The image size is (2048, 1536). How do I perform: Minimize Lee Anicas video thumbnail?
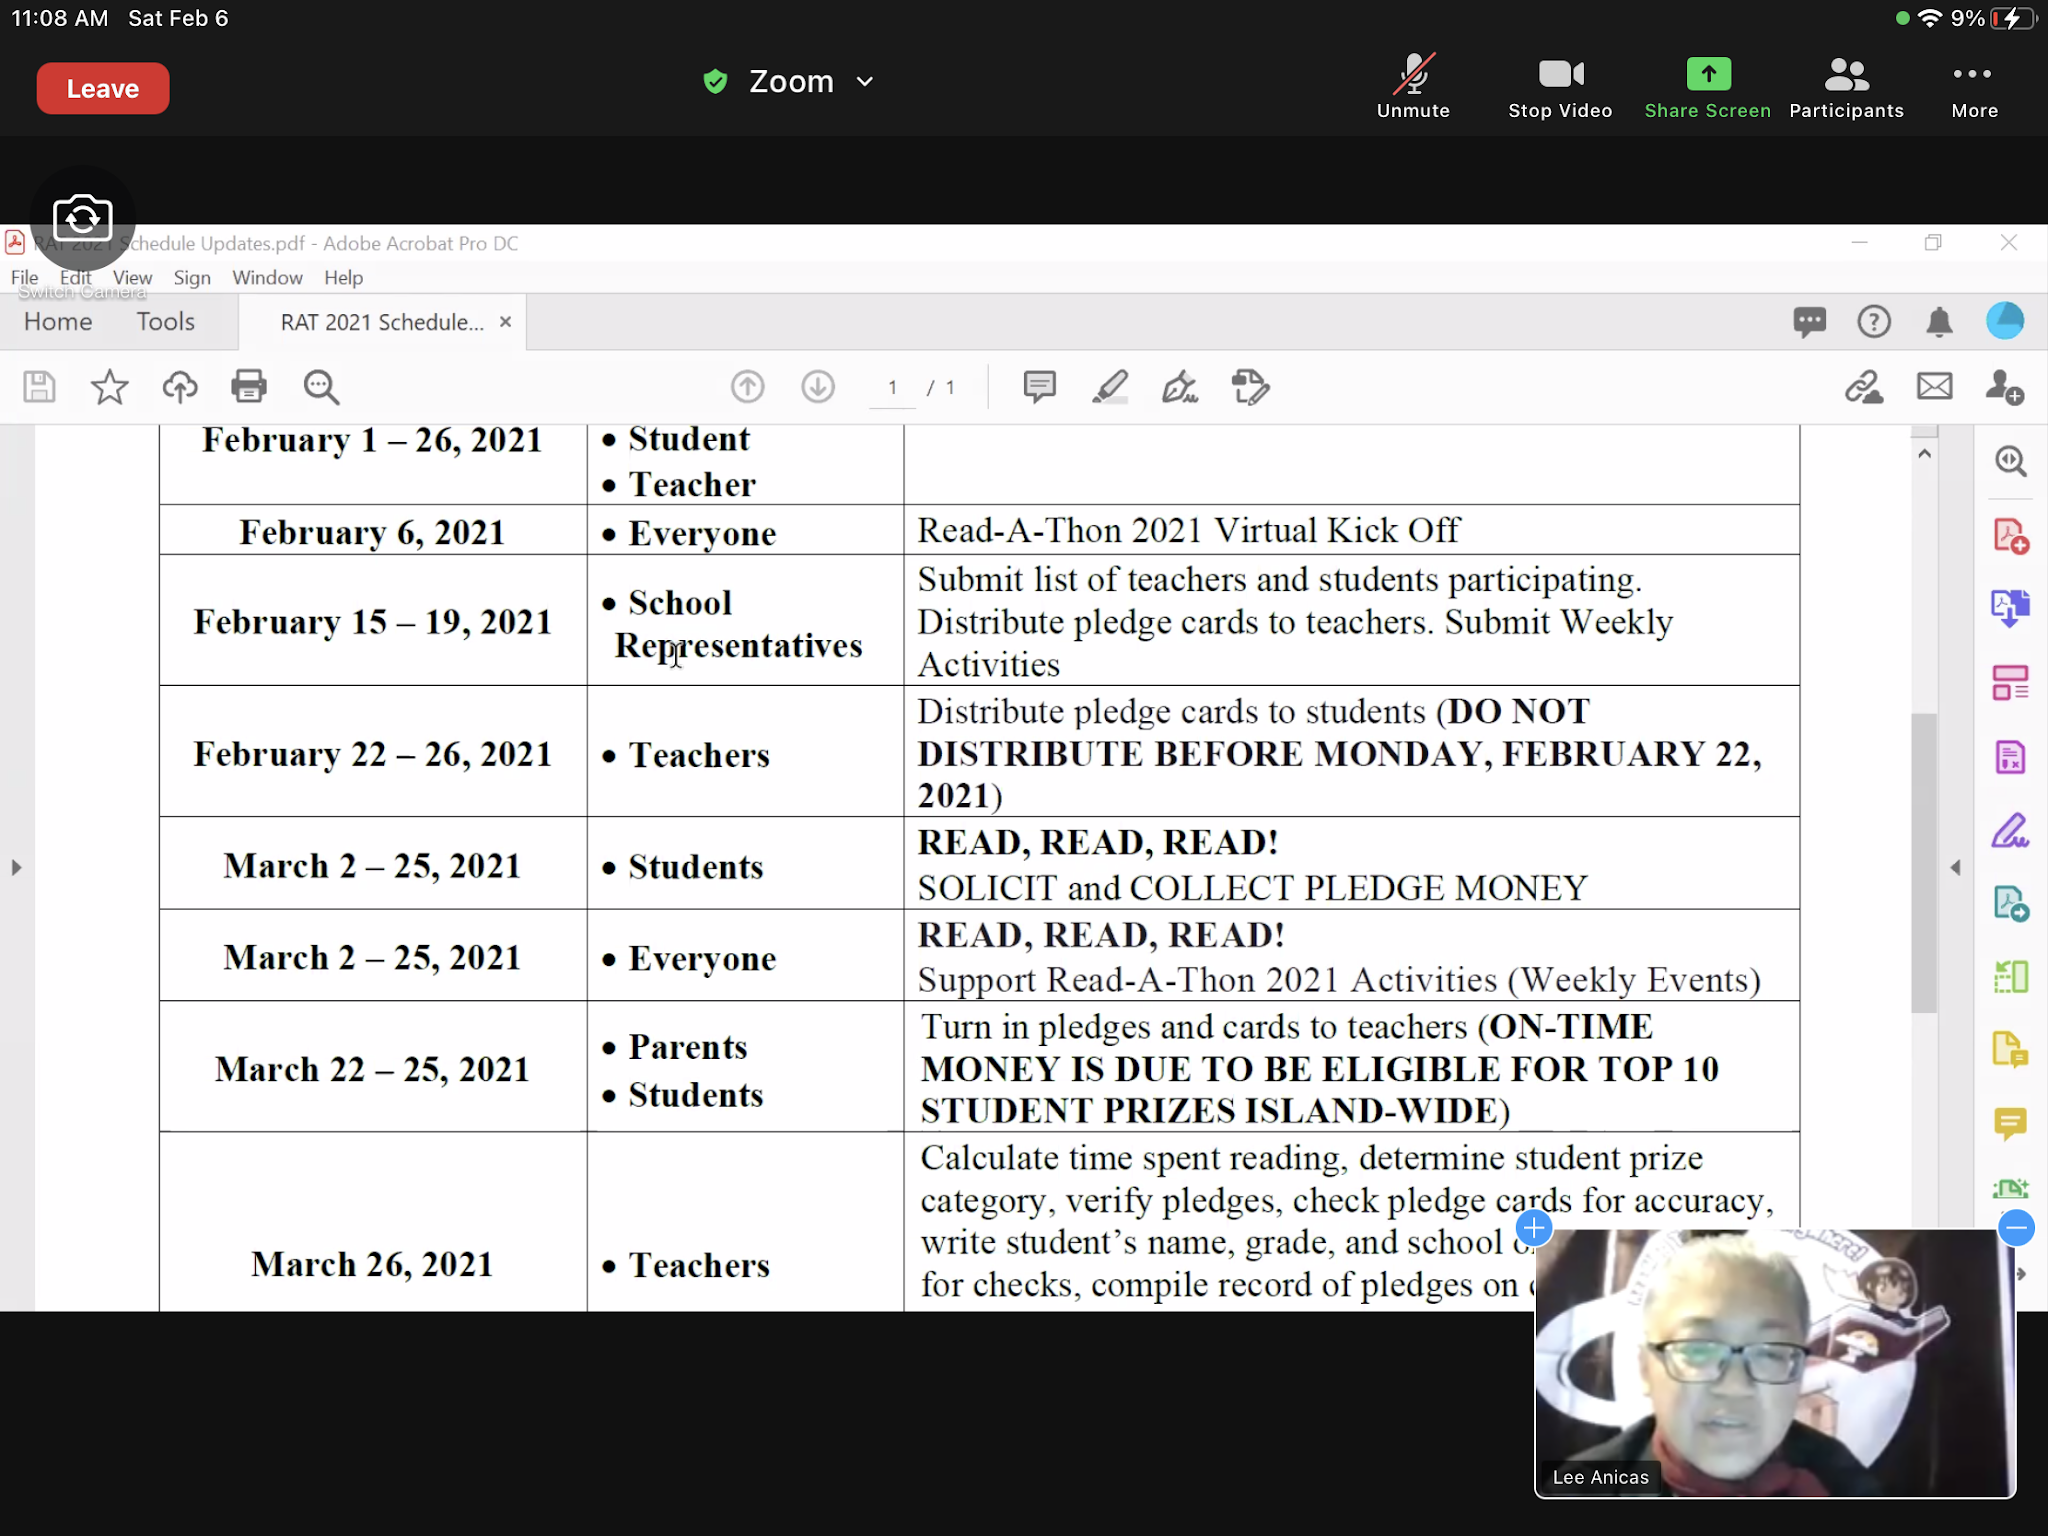click(2016, 1227)
